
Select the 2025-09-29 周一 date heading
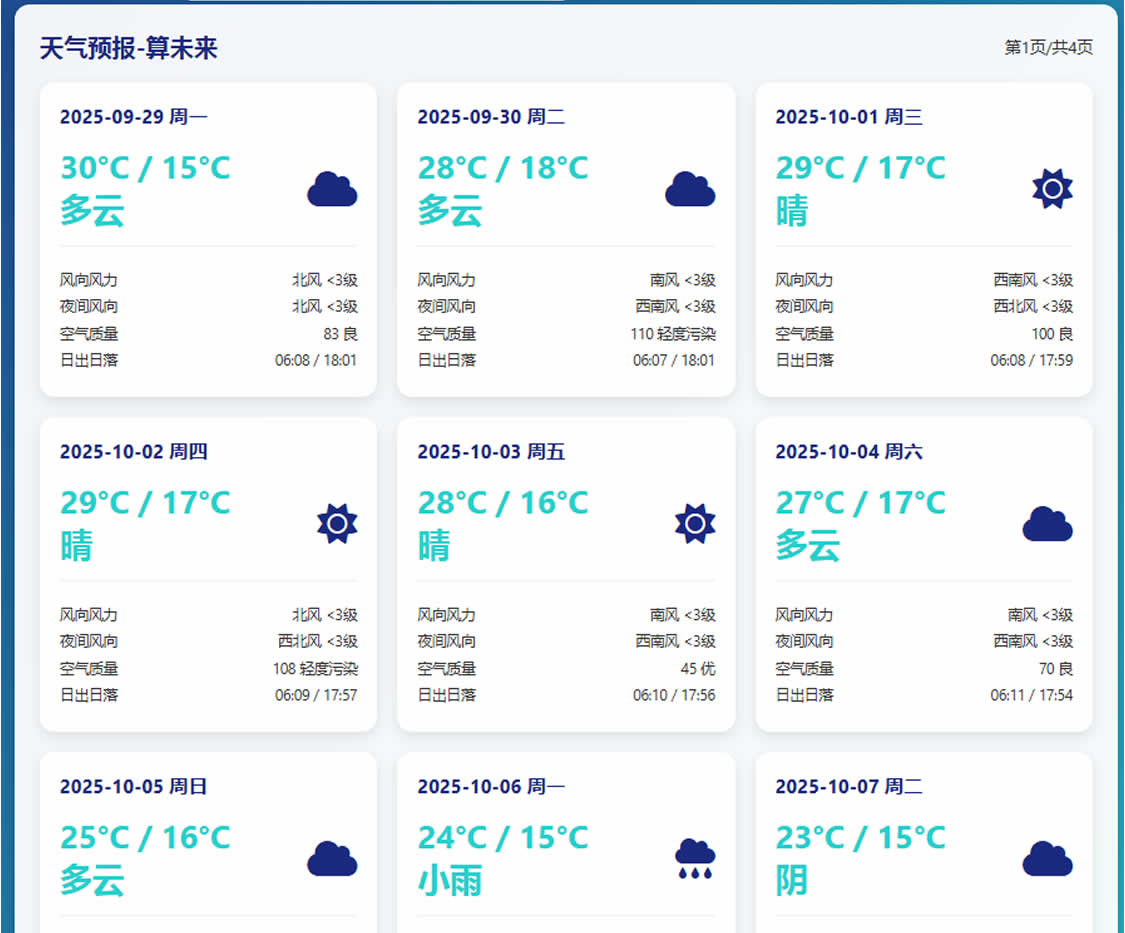134,117
